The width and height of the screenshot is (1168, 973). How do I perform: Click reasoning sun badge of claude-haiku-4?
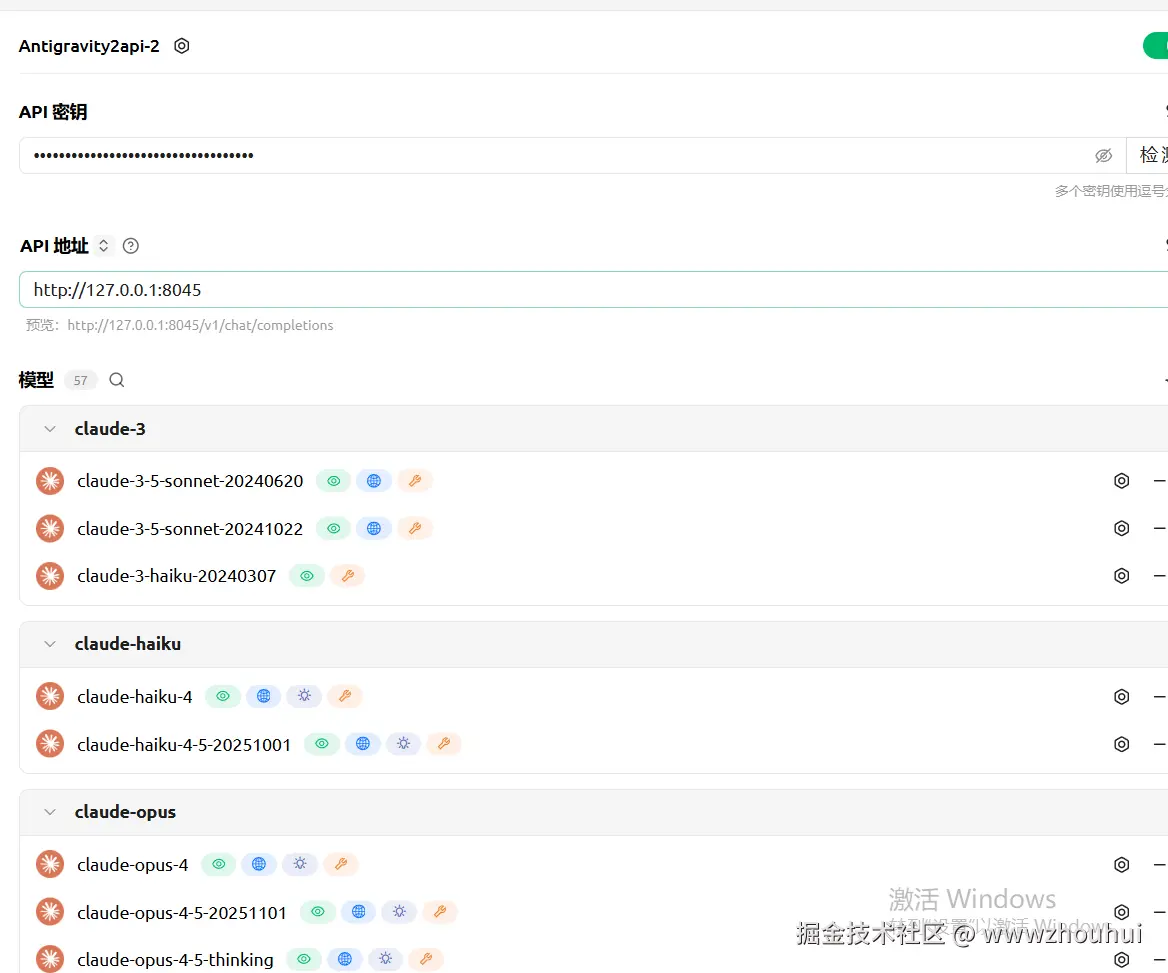pyautogui.click(x=304, y=696)
